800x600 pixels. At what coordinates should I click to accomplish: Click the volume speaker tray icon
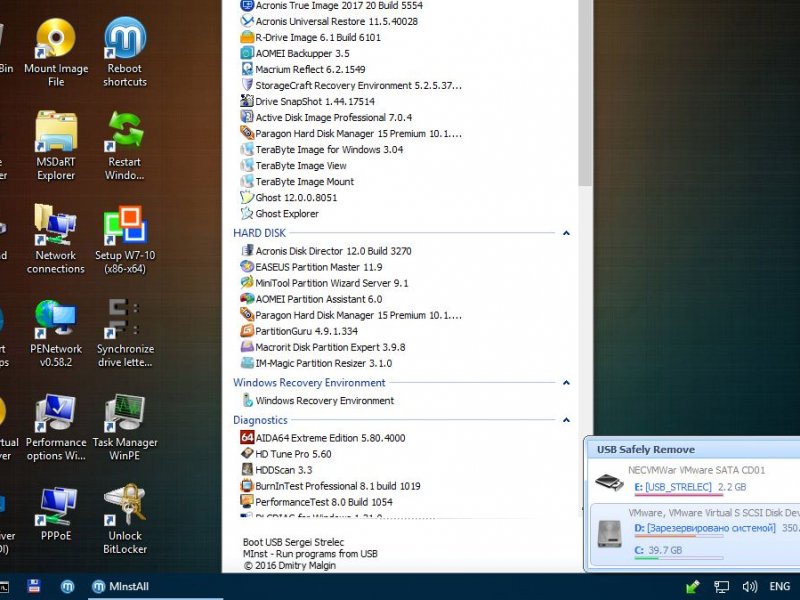coord(749,587)
